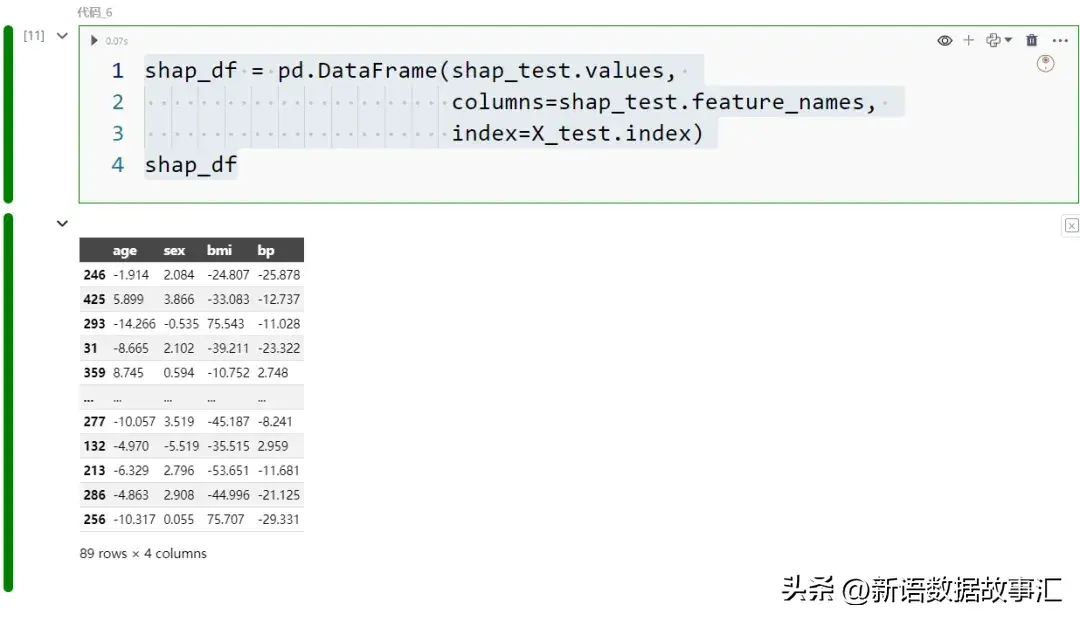Click the round assistant icon in cell

(x=1046, y=64)
